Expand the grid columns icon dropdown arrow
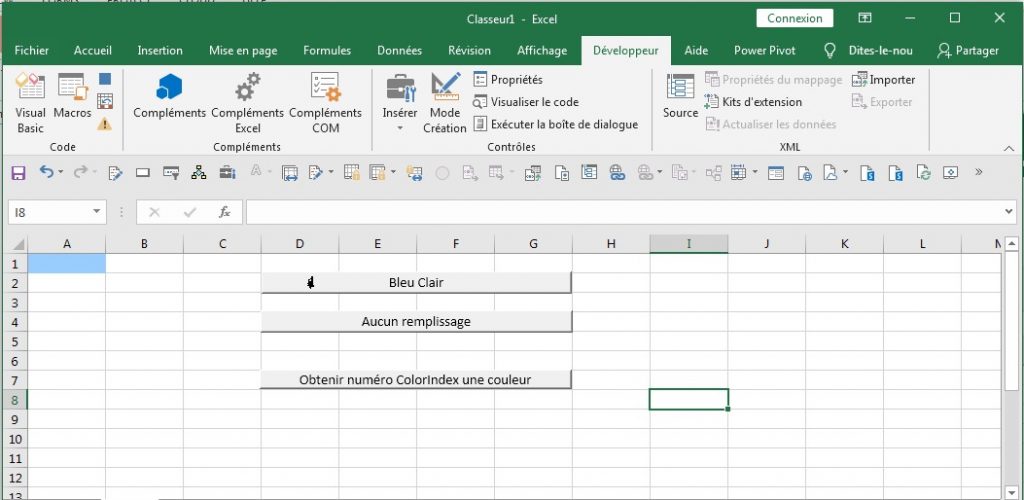Viewport: 1024px width, 500px height. 755,172
